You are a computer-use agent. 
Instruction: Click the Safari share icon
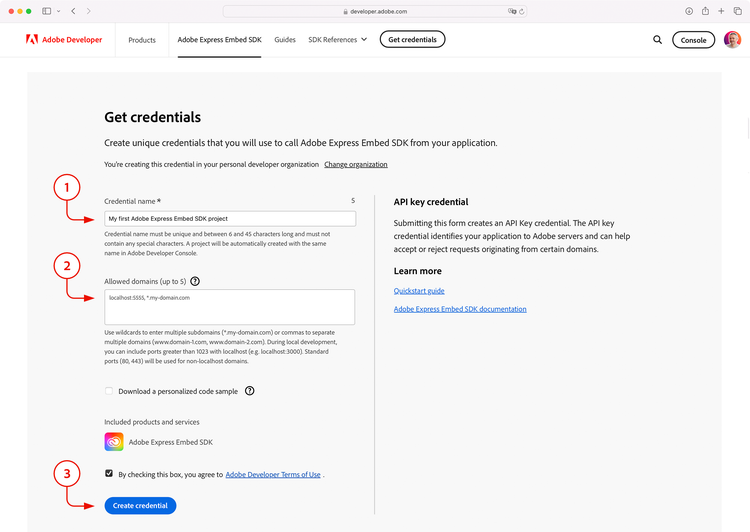[x=705, y=11]
